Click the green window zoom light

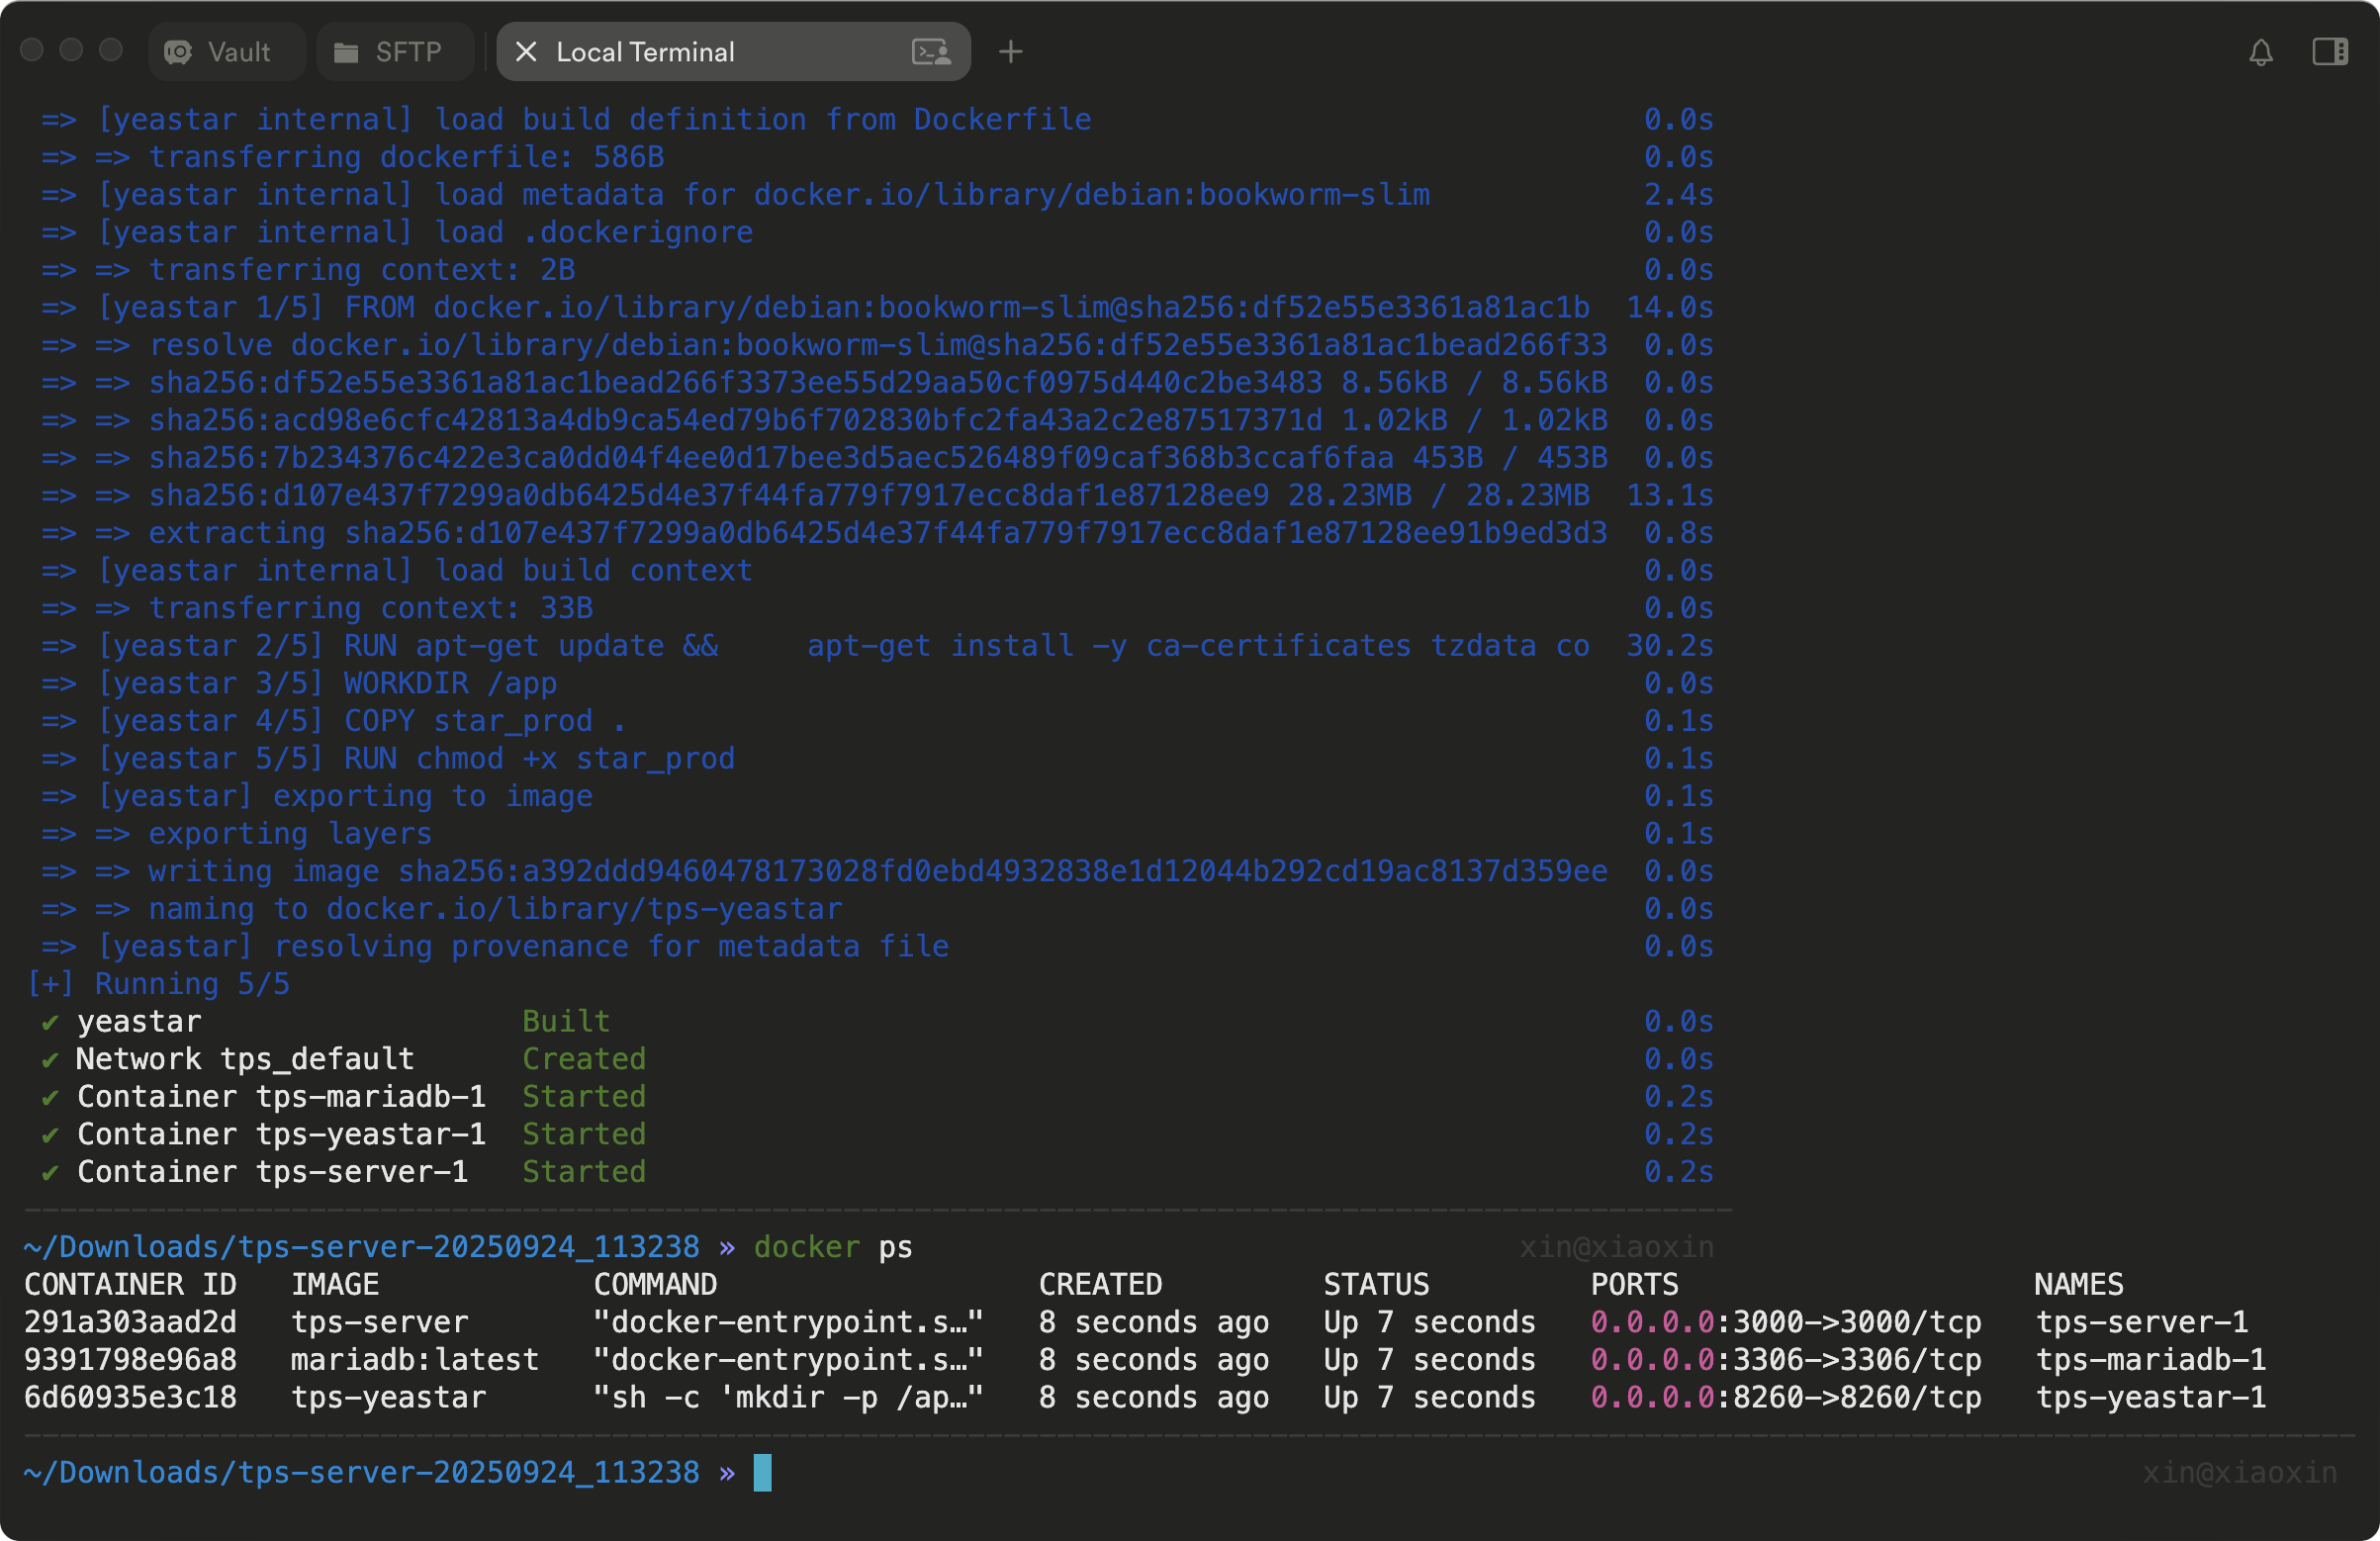(x=111, y=50)
